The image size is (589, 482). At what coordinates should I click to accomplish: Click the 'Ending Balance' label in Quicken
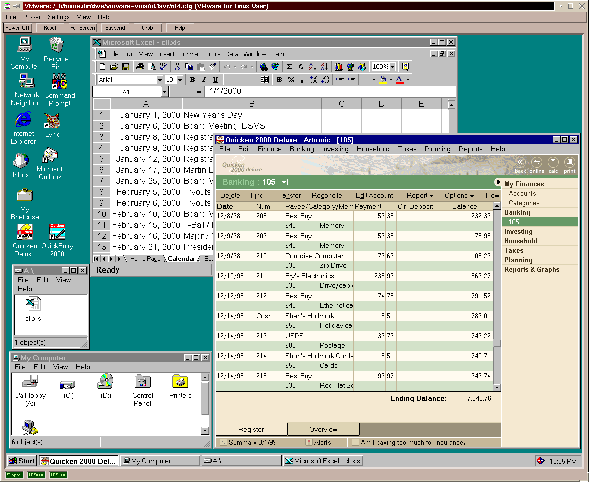click(418, 399)
